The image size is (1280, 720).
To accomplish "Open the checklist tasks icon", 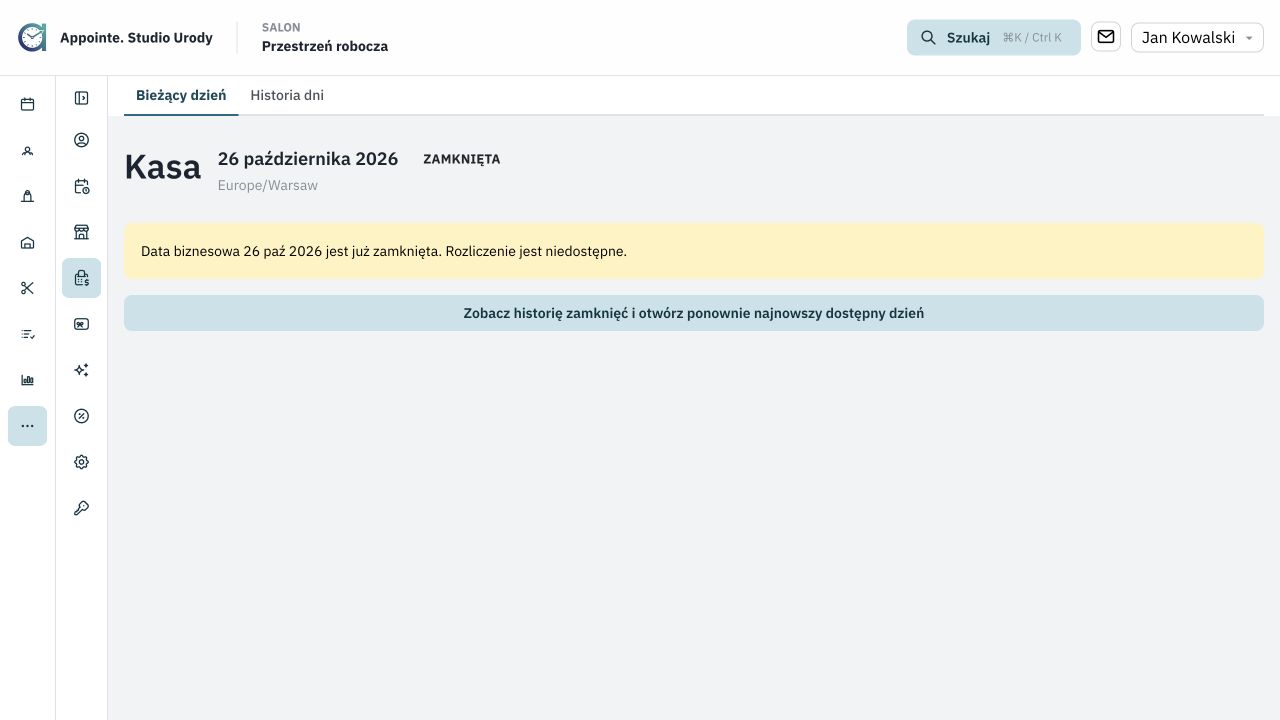I will [27, 334].
